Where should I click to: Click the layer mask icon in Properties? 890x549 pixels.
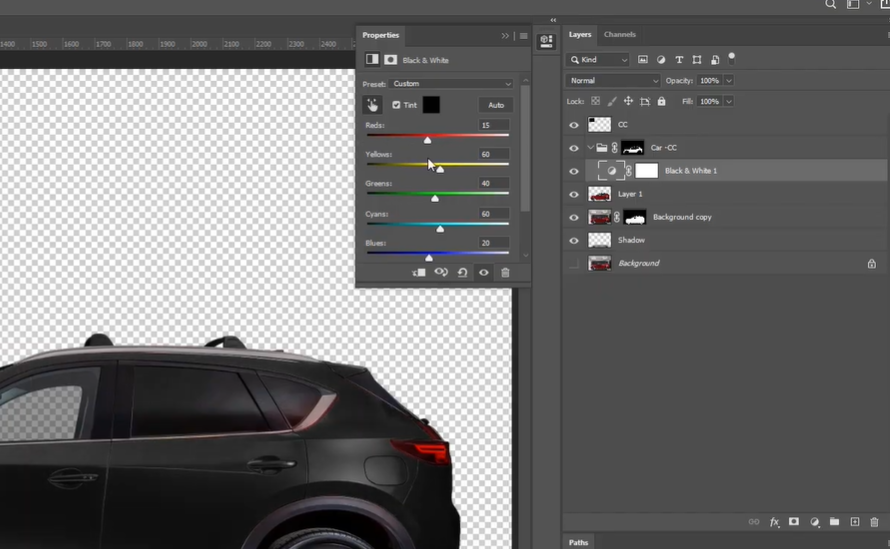391,60
